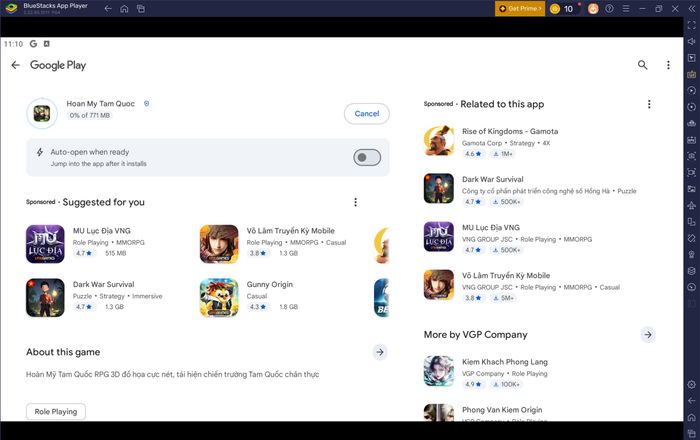
Task: Open settings gear in sidebar
Action: pyautogui.click(x=692, y=384)
